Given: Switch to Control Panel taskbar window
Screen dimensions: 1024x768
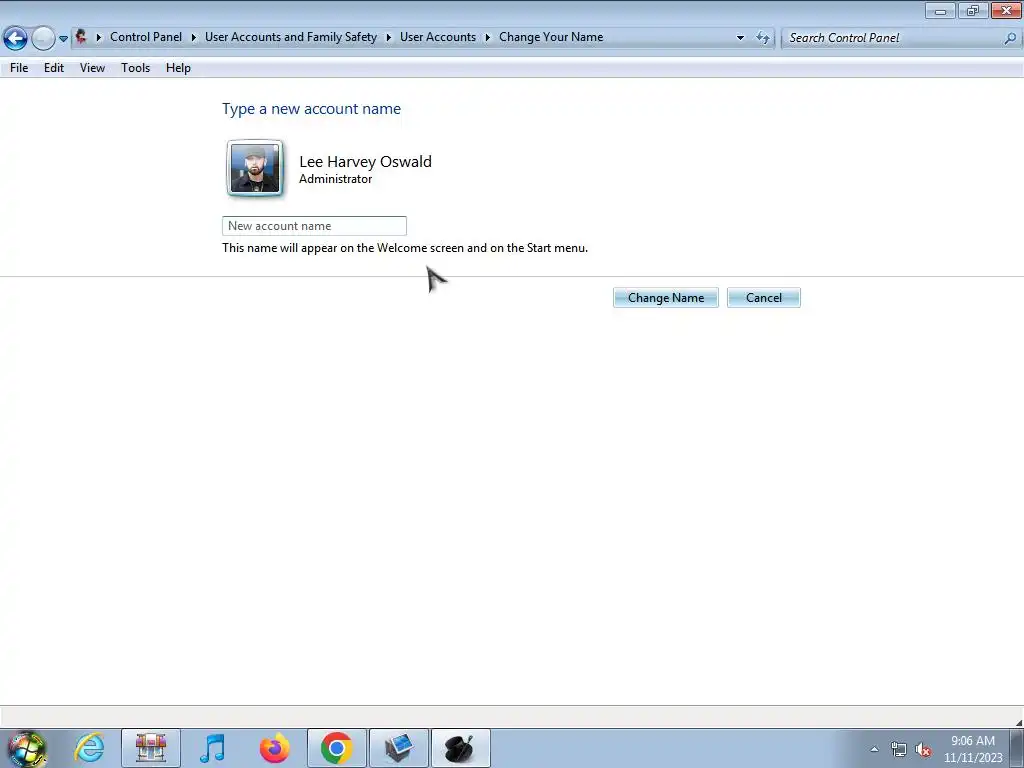Looking at the screenshot, I should point(398,748).
